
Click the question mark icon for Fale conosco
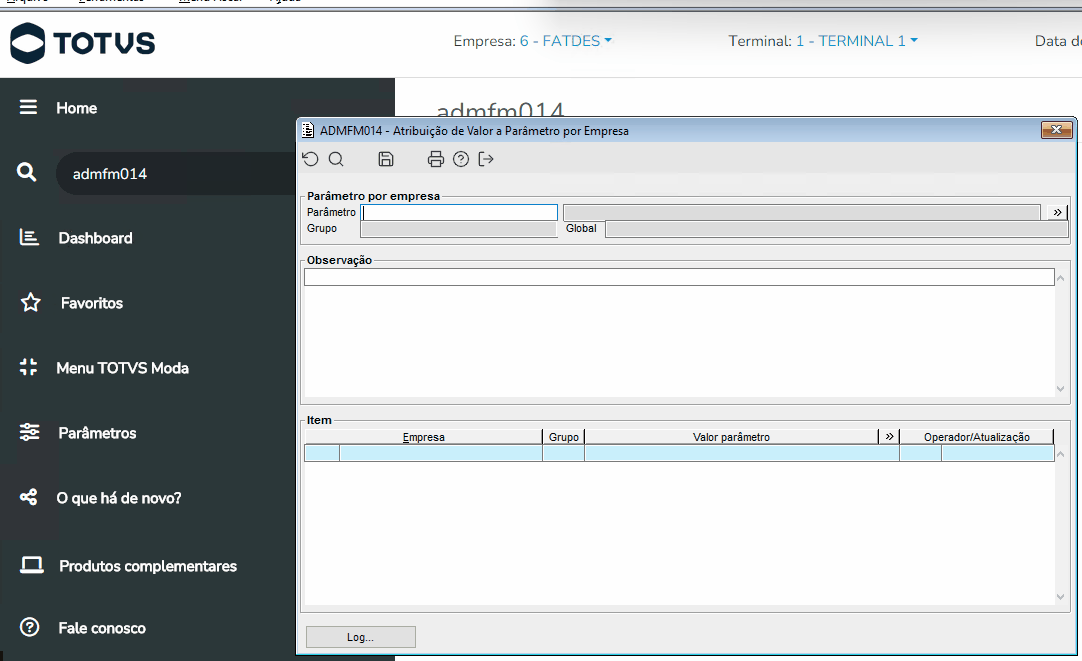click(30, 627)
